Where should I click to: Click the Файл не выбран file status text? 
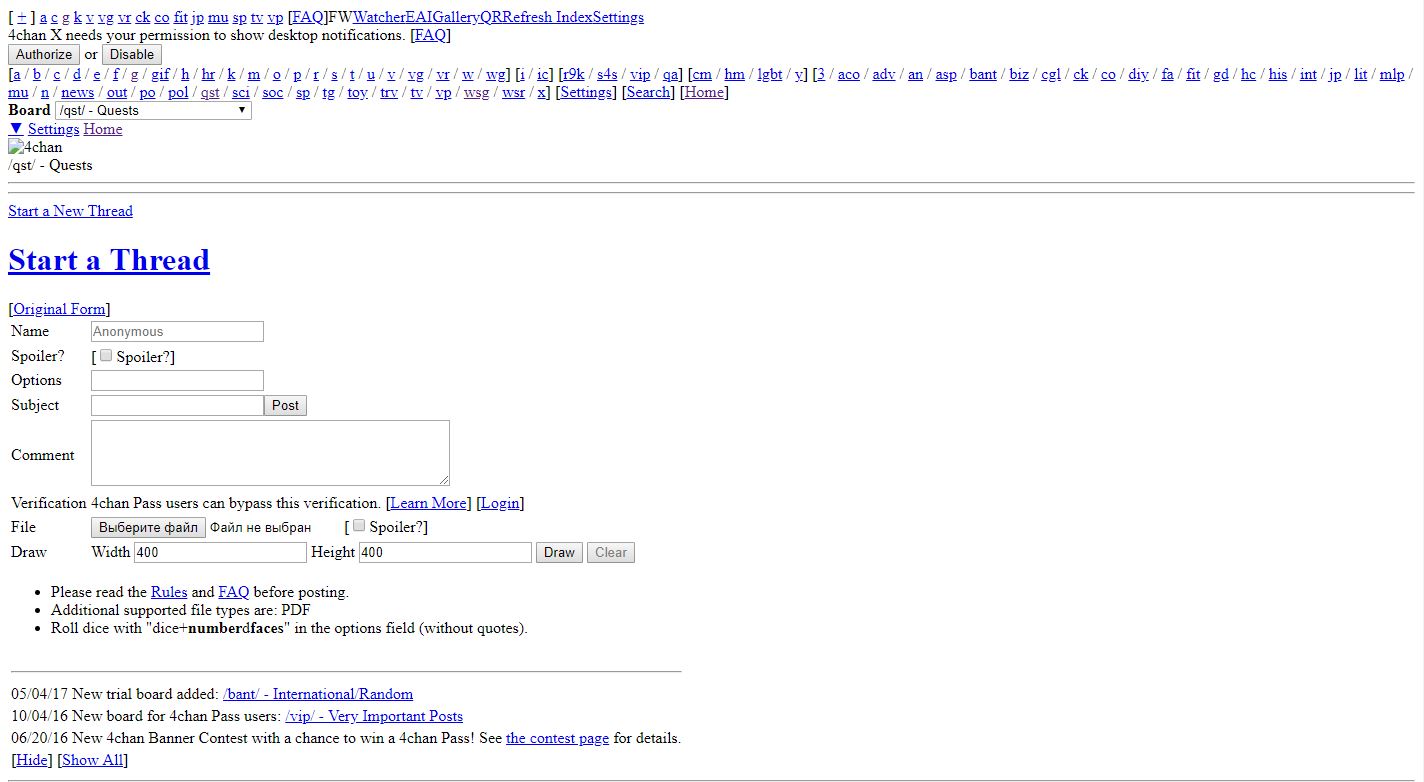tap(260, 527)
